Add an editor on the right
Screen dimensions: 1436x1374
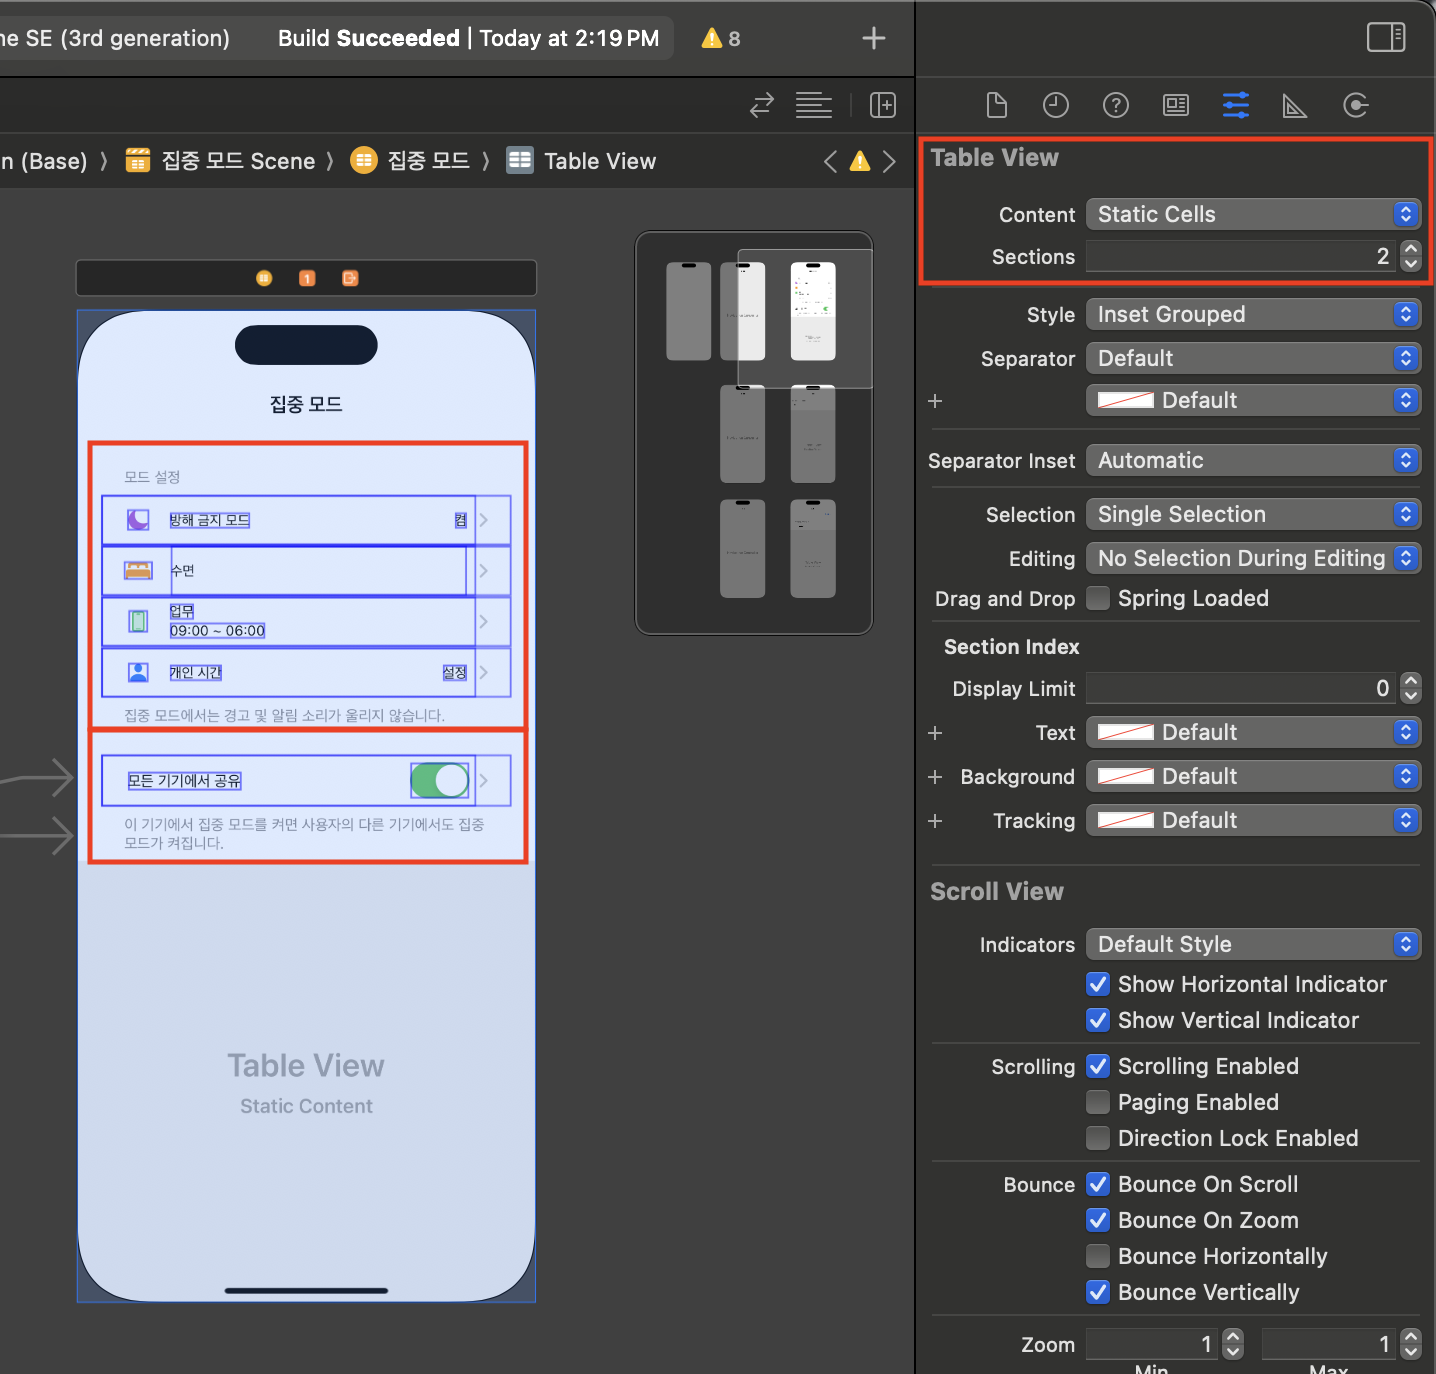tap(883, 105)
